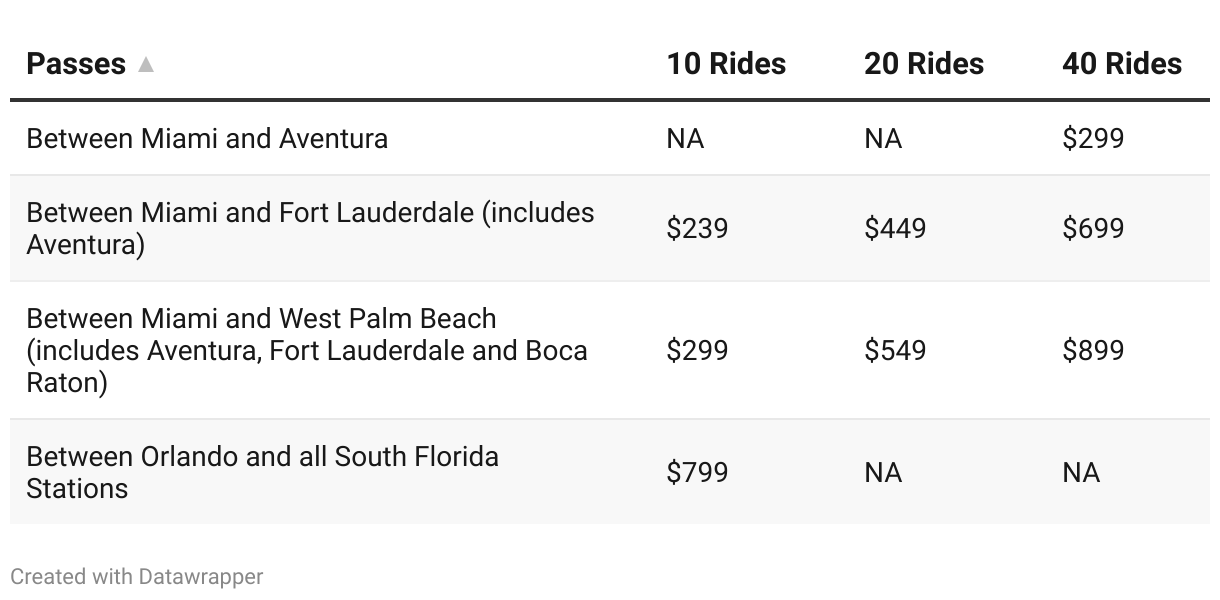Click the $549 20 Rides price
The width and height of the screenshot is (1220, 600).
[895, 350]
